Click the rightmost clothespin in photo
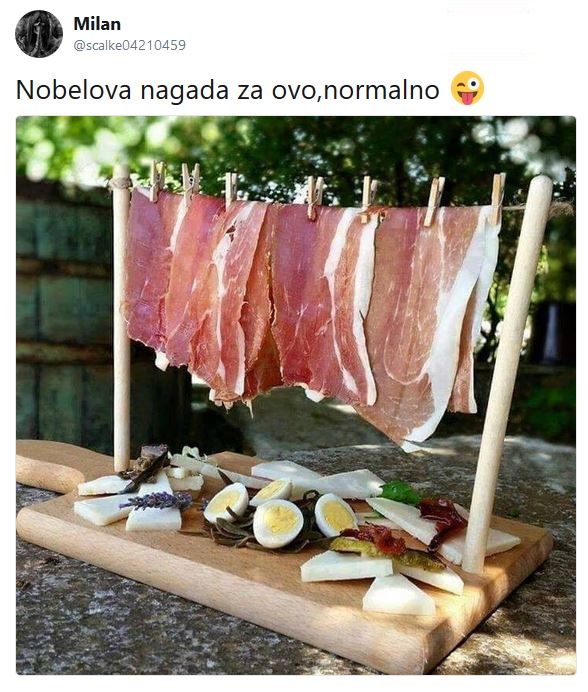This screenshot has width=588, height=692. point(498,198)
